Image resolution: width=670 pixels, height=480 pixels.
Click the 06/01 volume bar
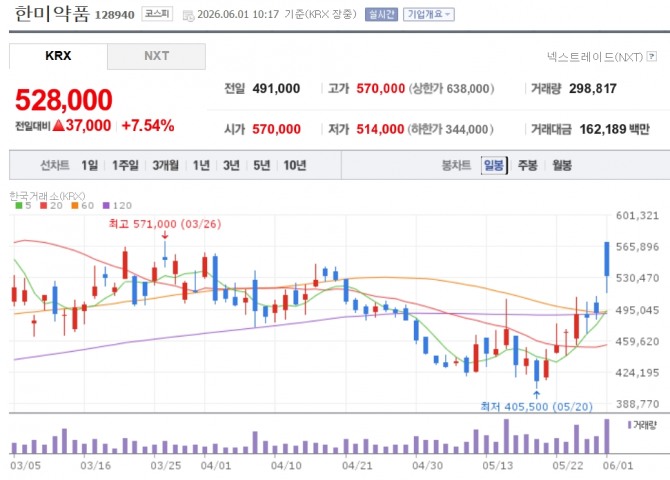607,436
